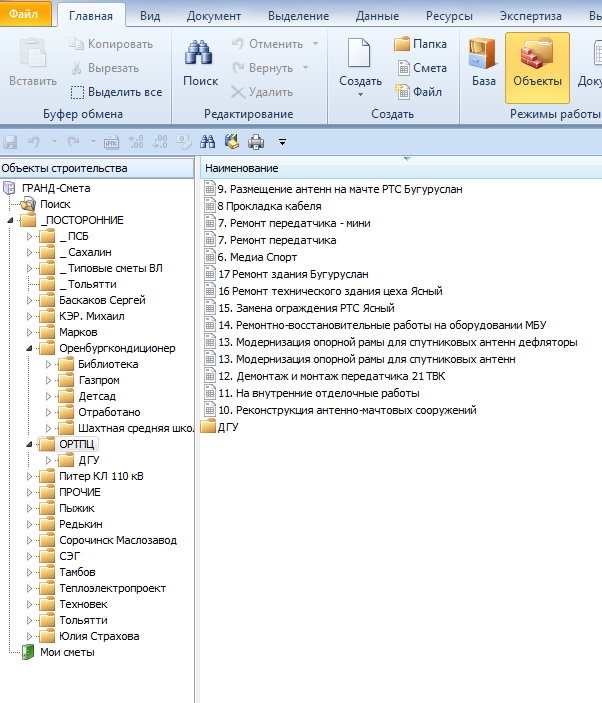
Task: Expand ДГУ subfolder in tree
Action: coord(48,460)
